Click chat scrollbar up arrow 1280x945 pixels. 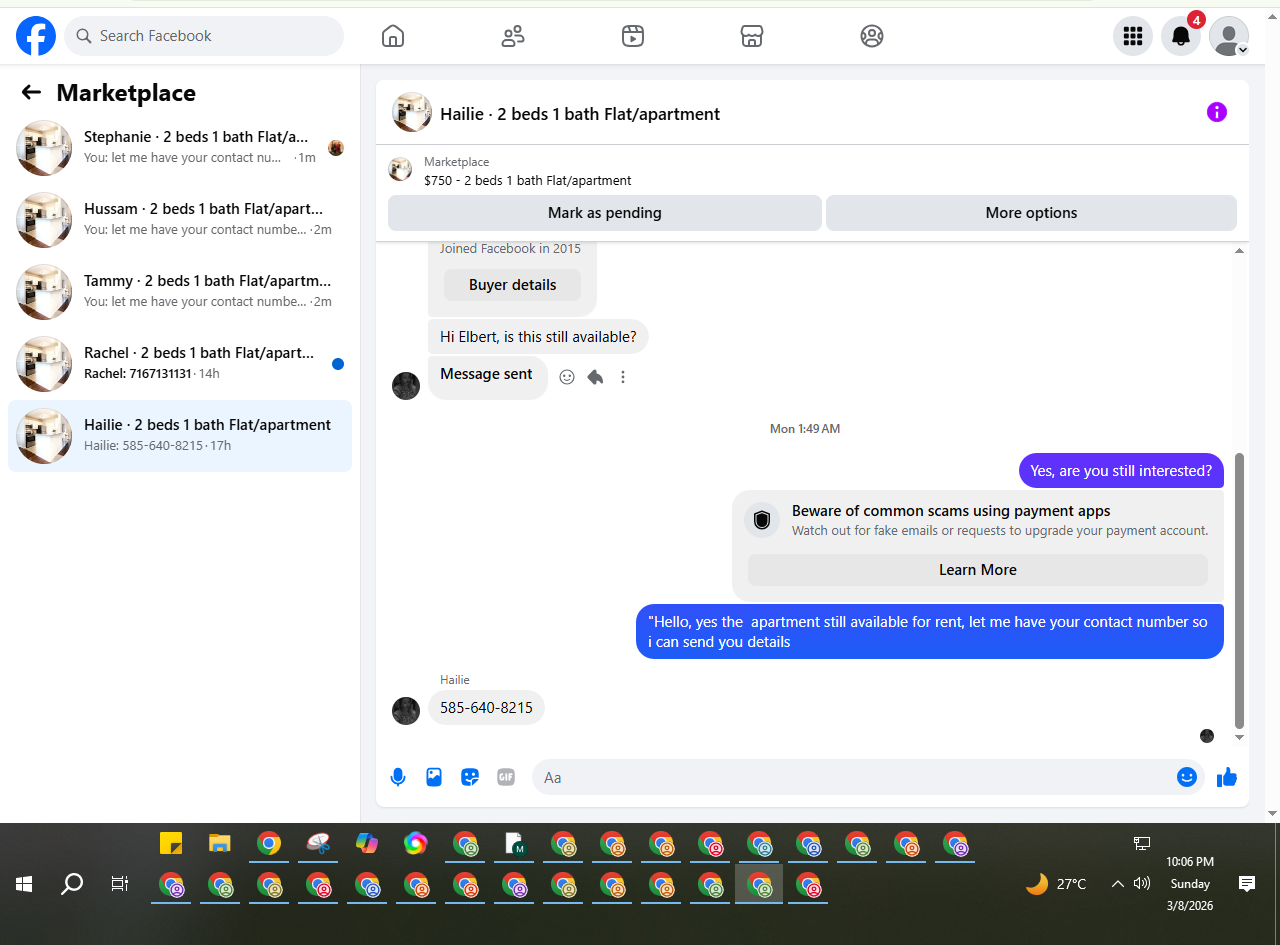[x=1240, y=250]
